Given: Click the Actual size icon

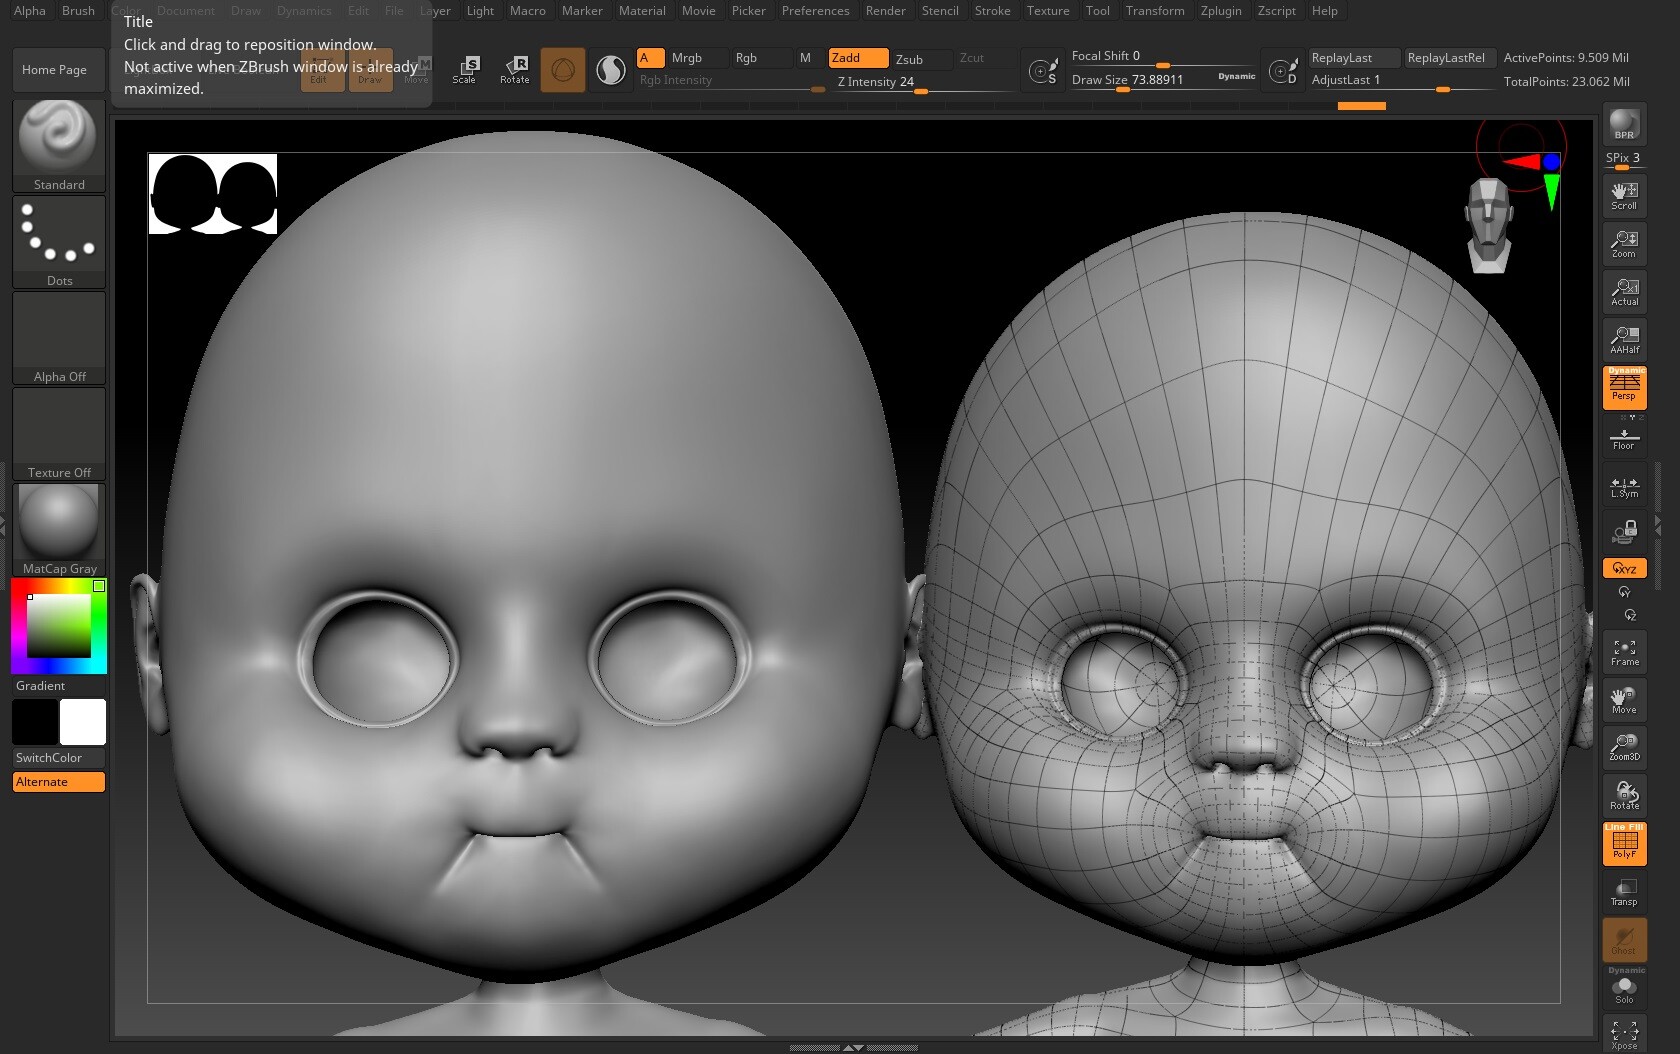Looking at the screenshot, I should [x=1624, y=292].
